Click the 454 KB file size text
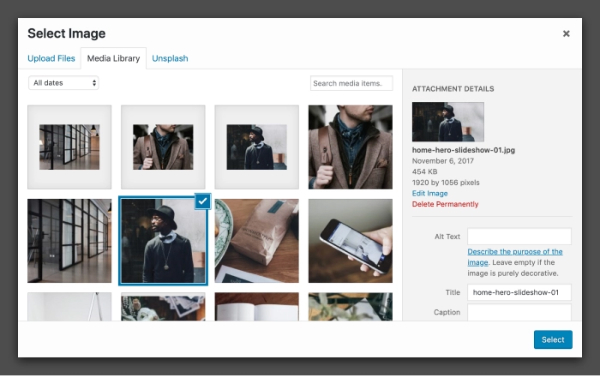This screenshot has width=600, height=376. click(x=424, y=171)
